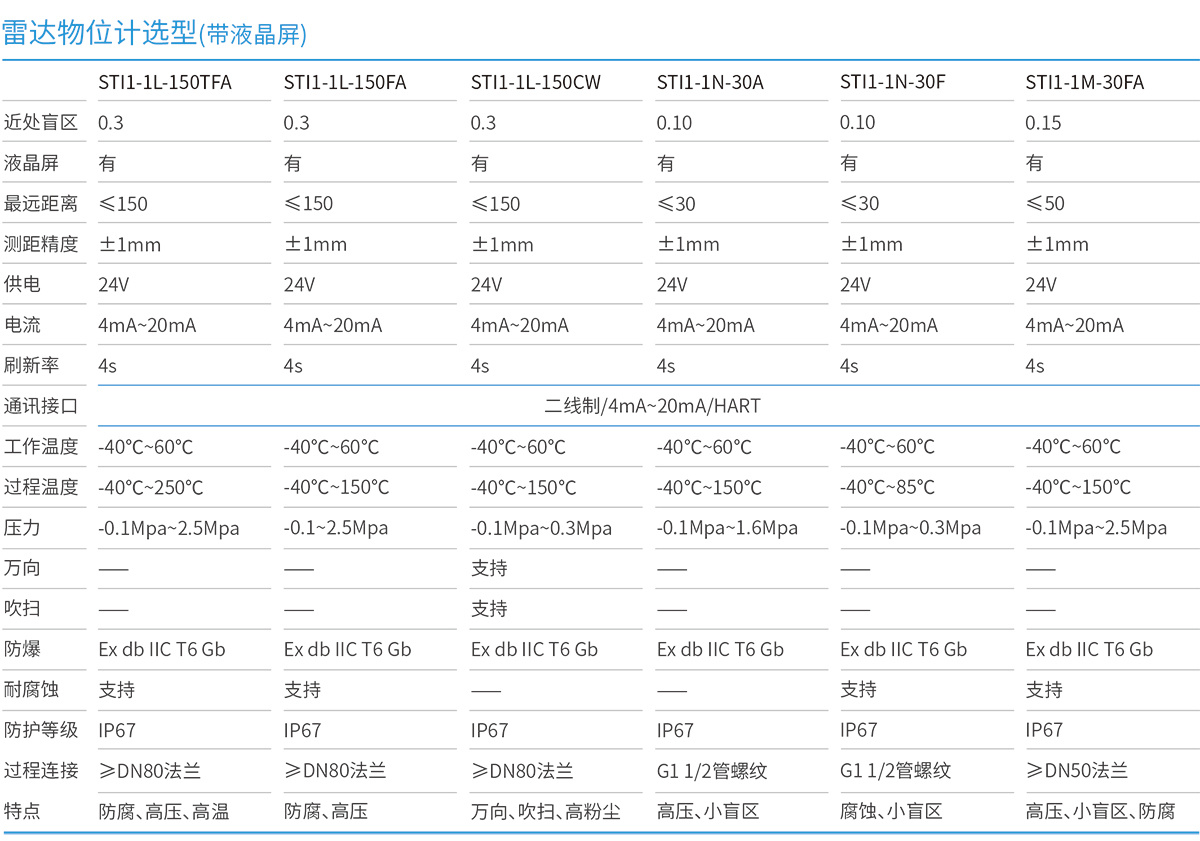Click 4s refresh rate under STI1-1L-150TFA

(107, 366)
